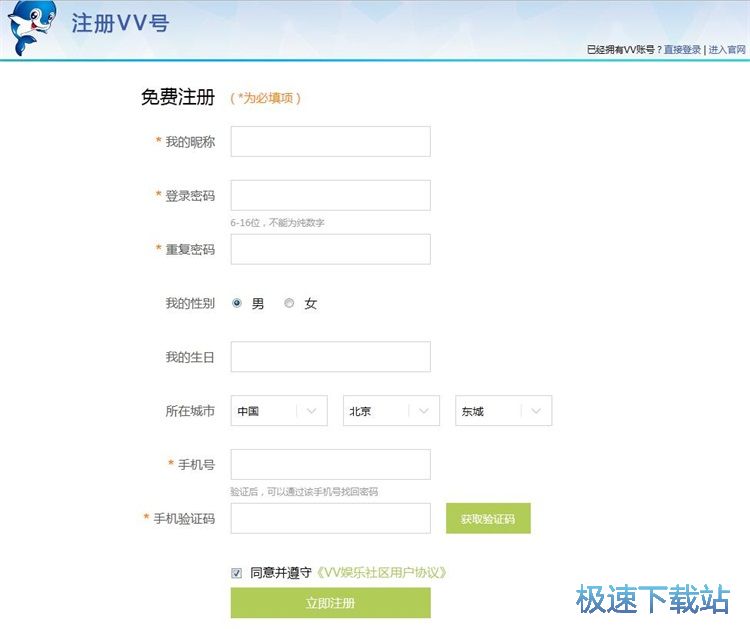
Task: Open the 直接登录 link
Action: pyautogui.click(x=682, y=50)
